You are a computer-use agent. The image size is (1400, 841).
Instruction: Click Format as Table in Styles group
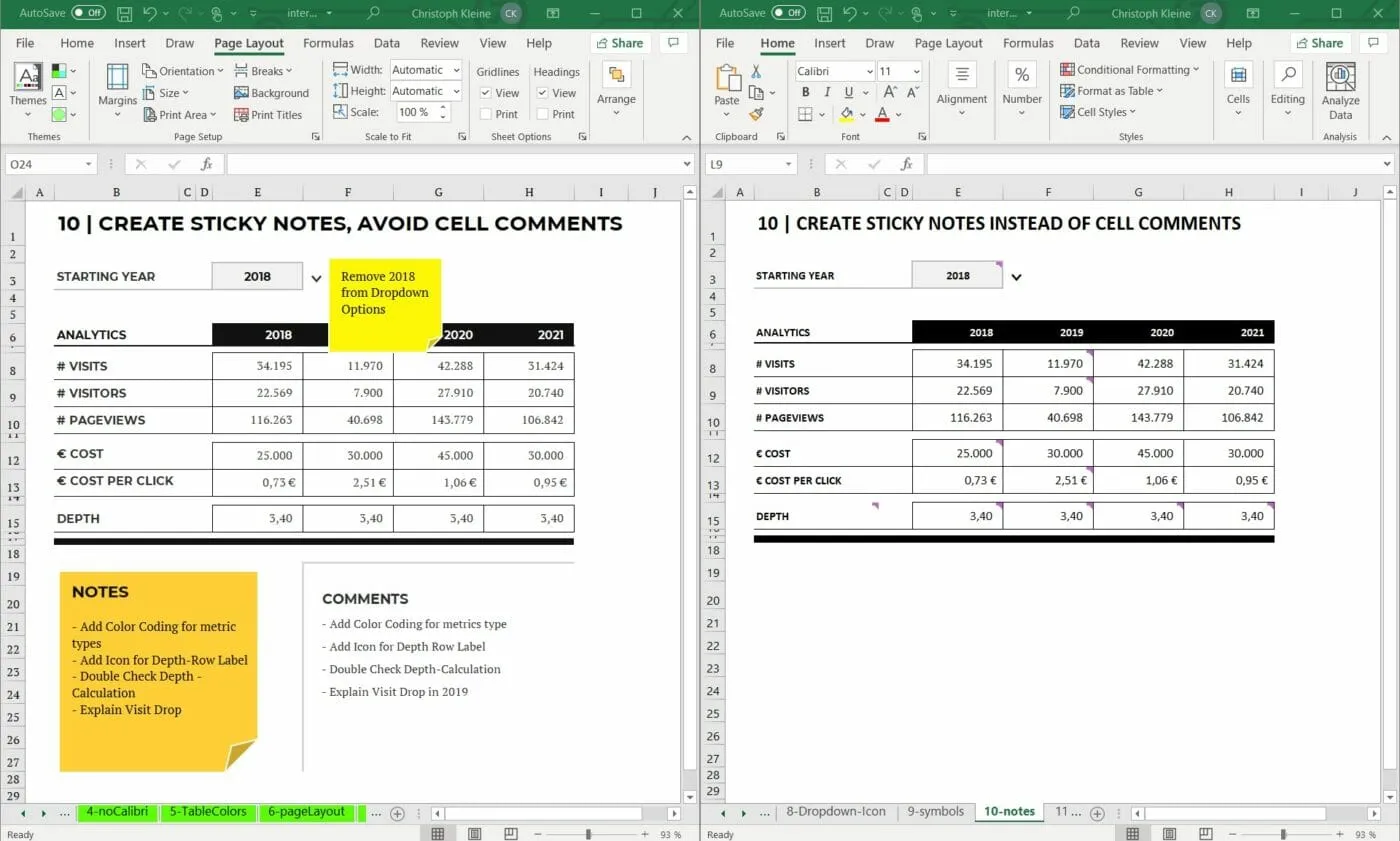pos(1112,90)
